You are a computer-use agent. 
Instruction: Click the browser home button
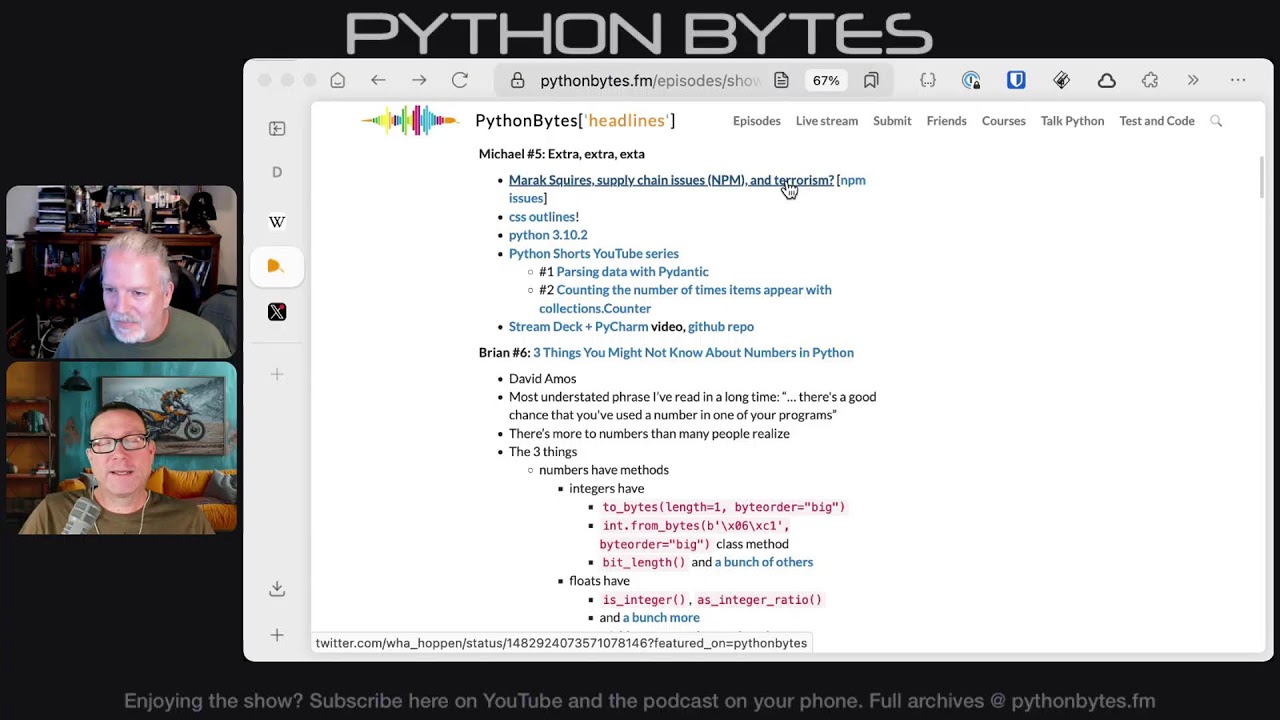click(x=338, y=80)
